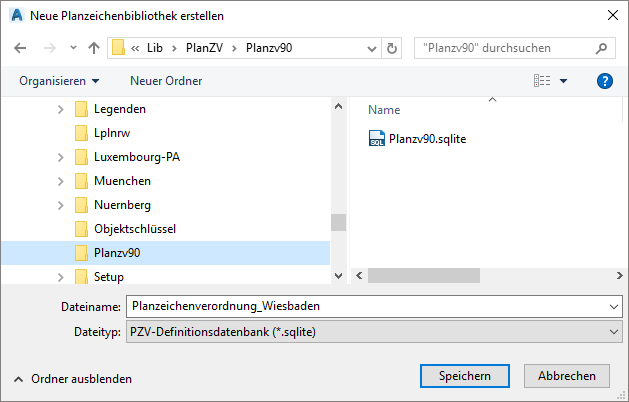Change view layout icon

tap(542, 80)
